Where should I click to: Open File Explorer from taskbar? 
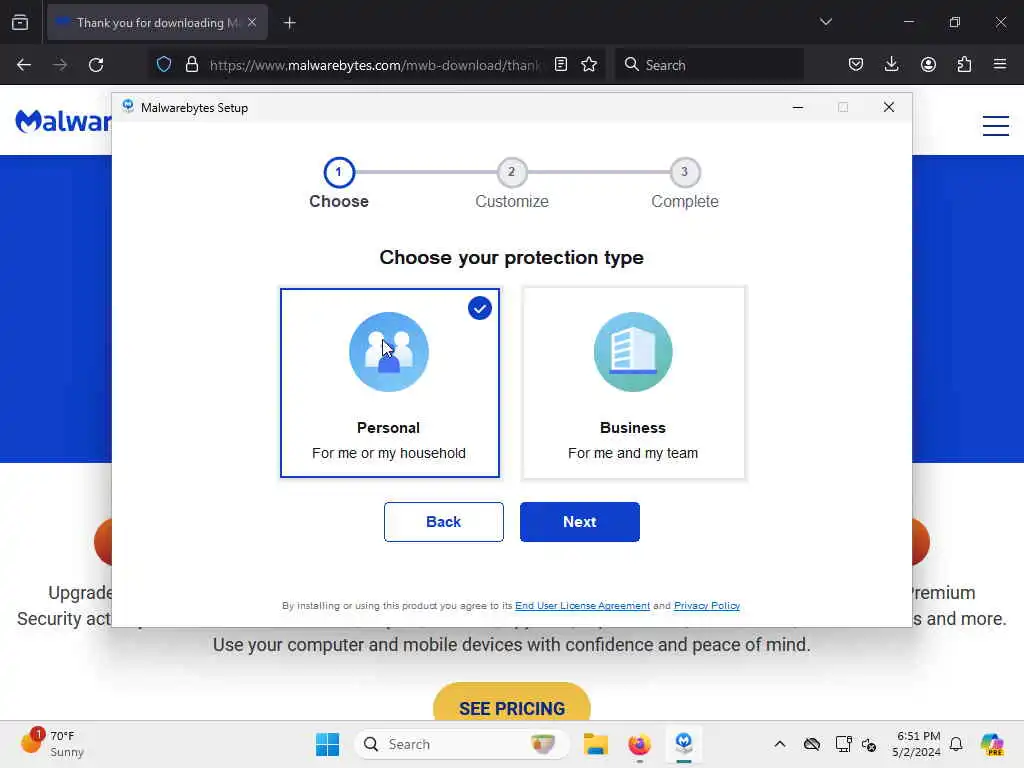click(596, 744)
